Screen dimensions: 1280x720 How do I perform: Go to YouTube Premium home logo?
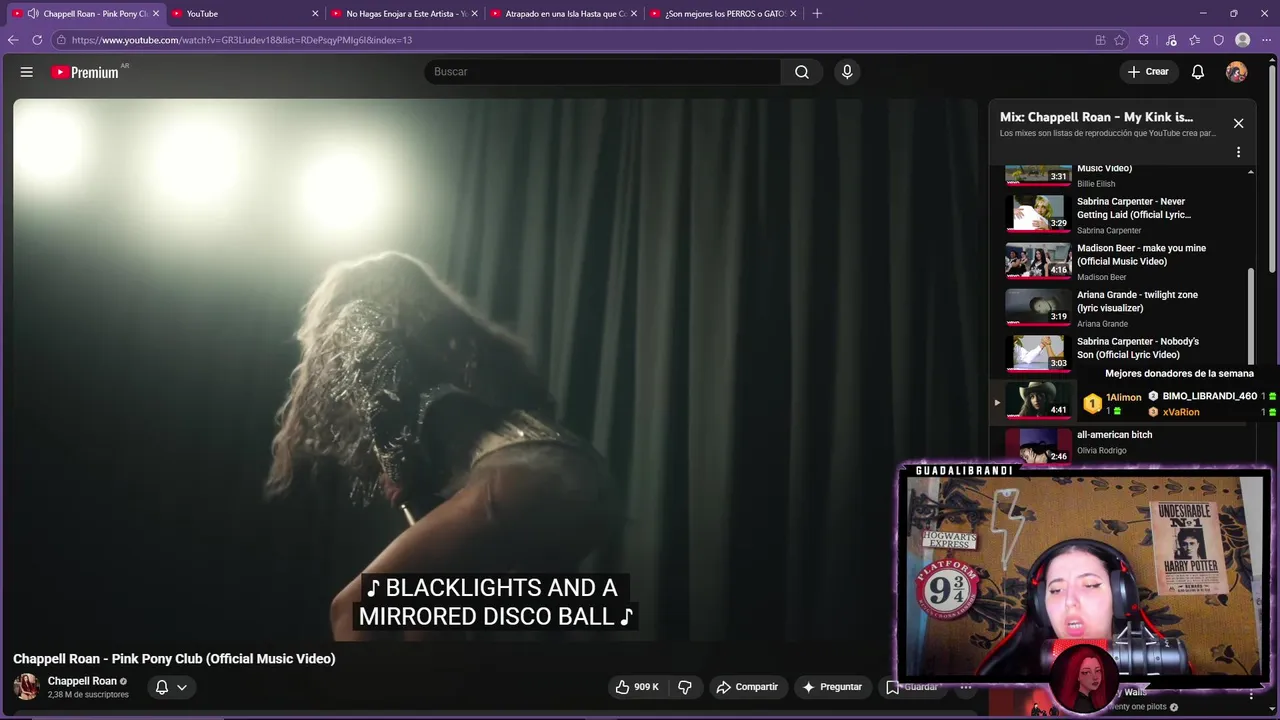pyautogui.click(x=88, y=72)
